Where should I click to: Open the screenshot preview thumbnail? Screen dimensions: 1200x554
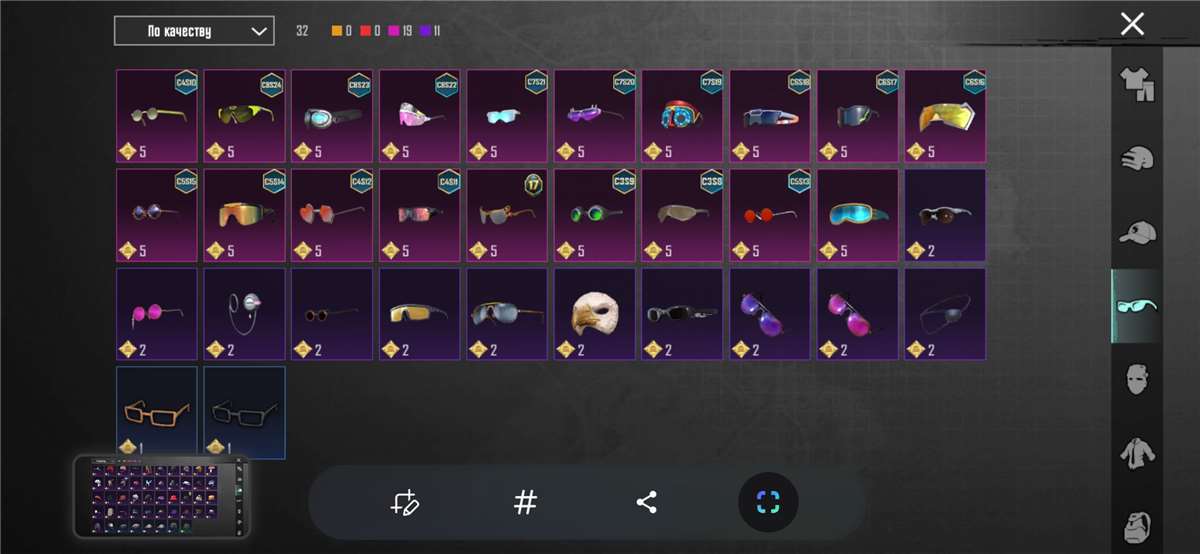[162, 497]
